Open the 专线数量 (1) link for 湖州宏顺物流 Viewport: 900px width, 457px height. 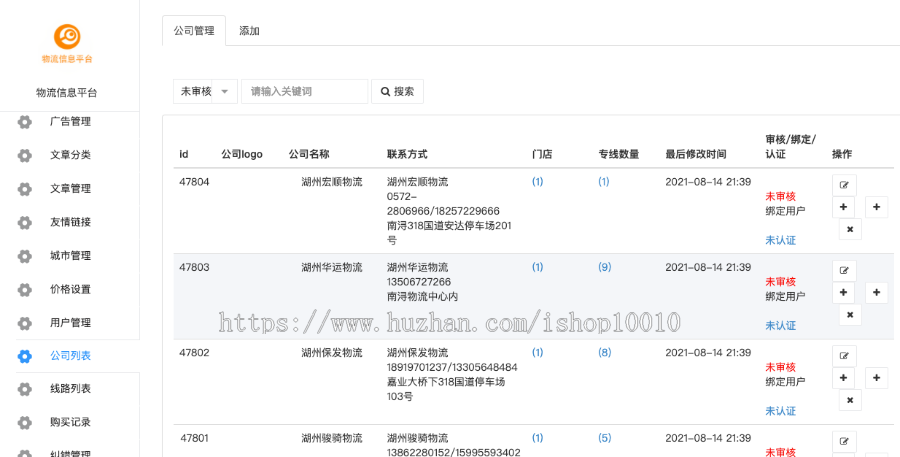604,182
